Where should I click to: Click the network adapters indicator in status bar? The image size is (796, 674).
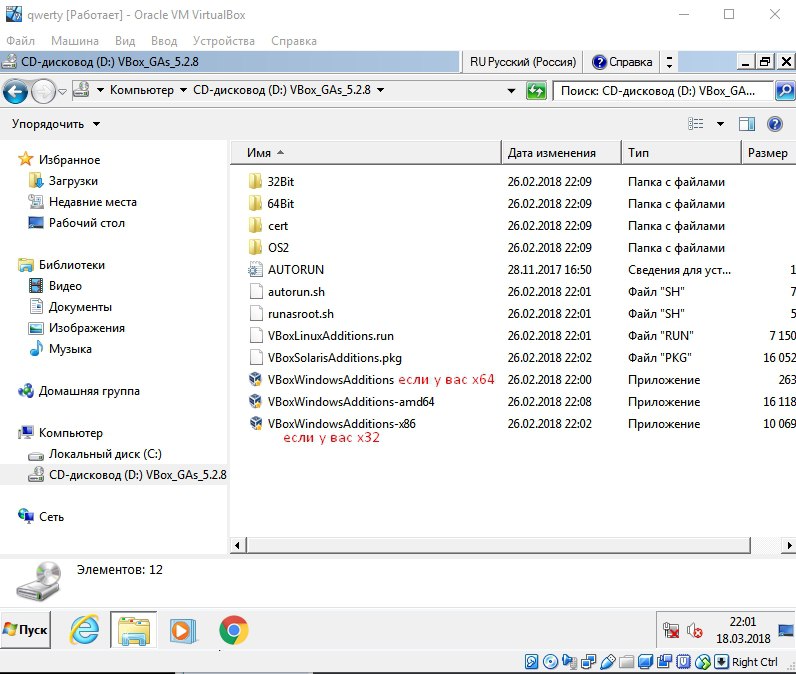coord(588,662)
